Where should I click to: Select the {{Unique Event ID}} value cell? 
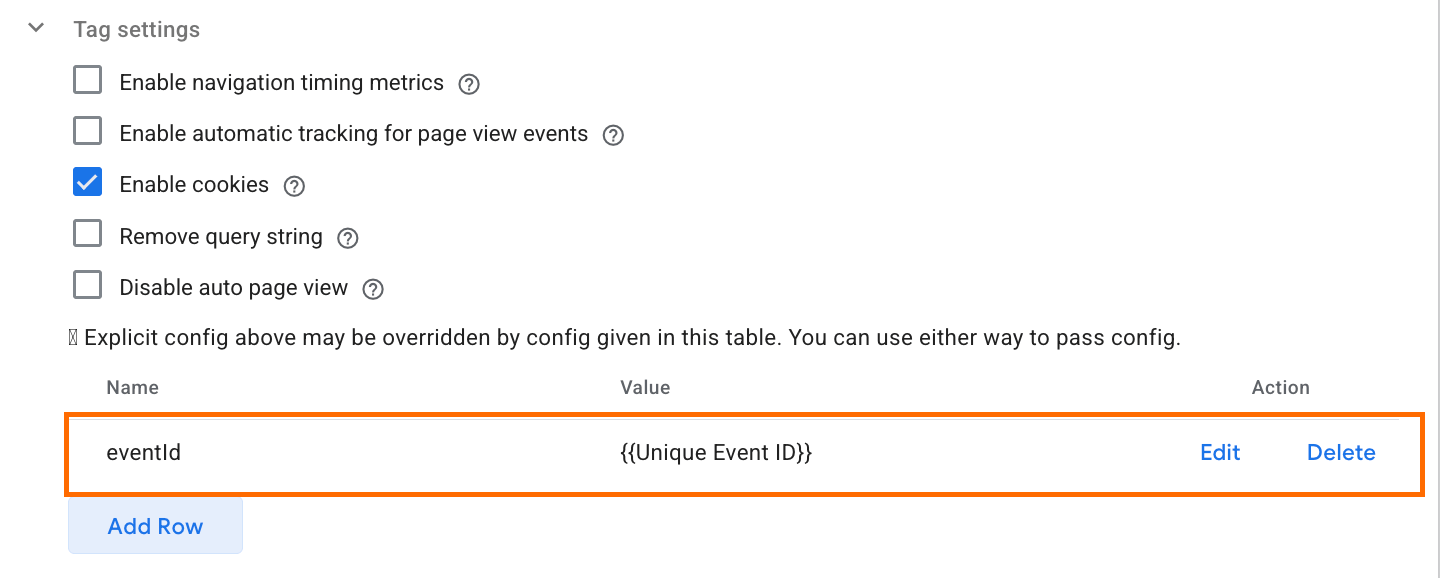click(716, 453)
